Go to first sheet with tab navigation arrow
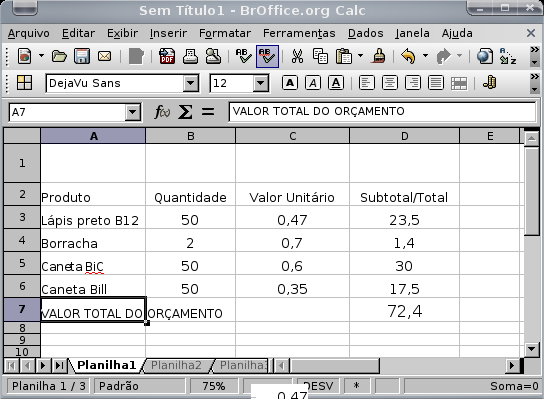Viewport: 544px width, 399px height. (11, 365)
